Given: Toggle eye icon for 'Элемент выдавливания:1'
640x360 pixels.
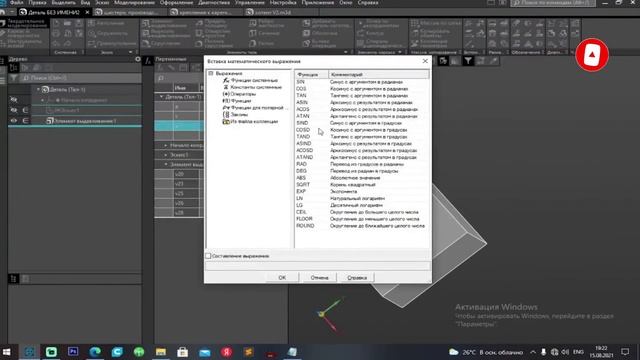Looking at the screenshot, I should [14, 121].
